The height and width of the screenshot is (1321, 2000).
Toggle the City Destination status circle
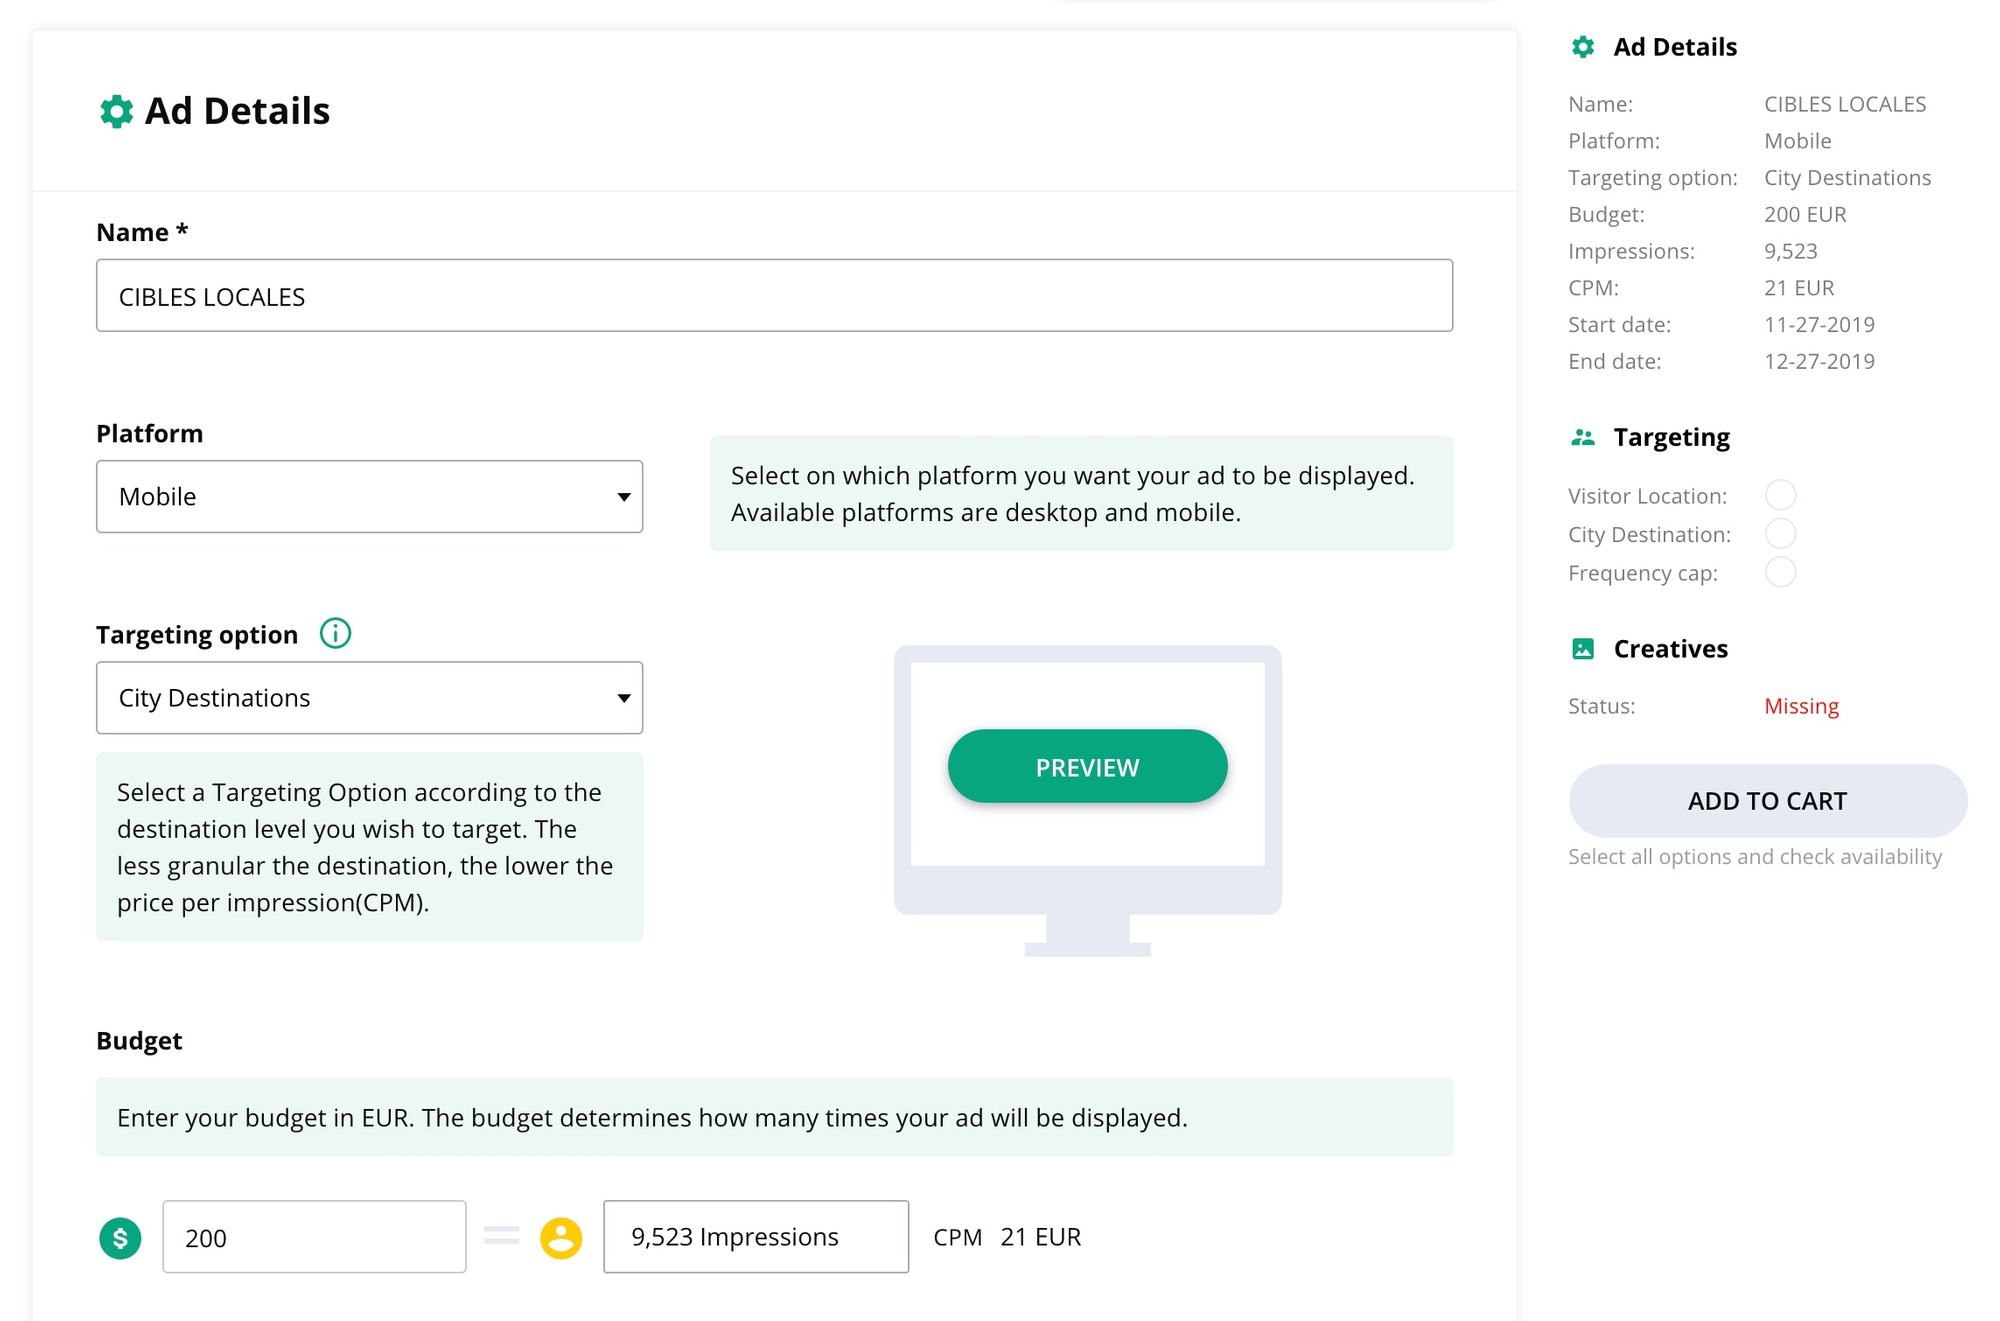(x=1780, y=533)
